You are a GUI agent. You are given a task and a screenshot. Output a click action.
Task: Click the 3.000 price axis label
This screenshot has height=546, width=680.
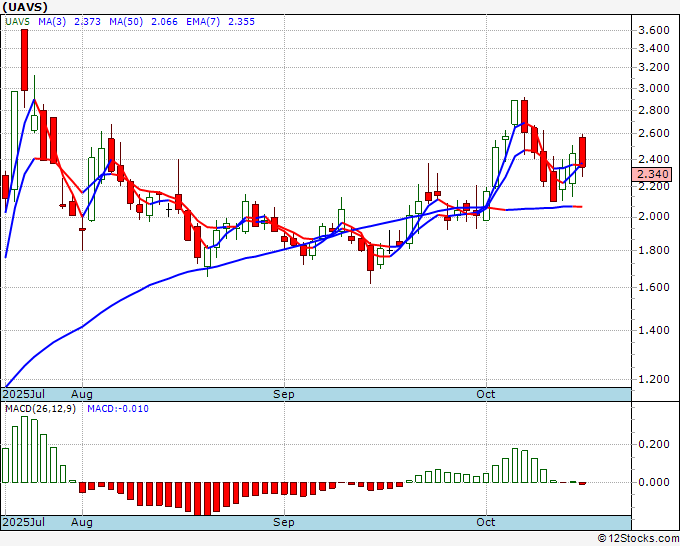654,88
